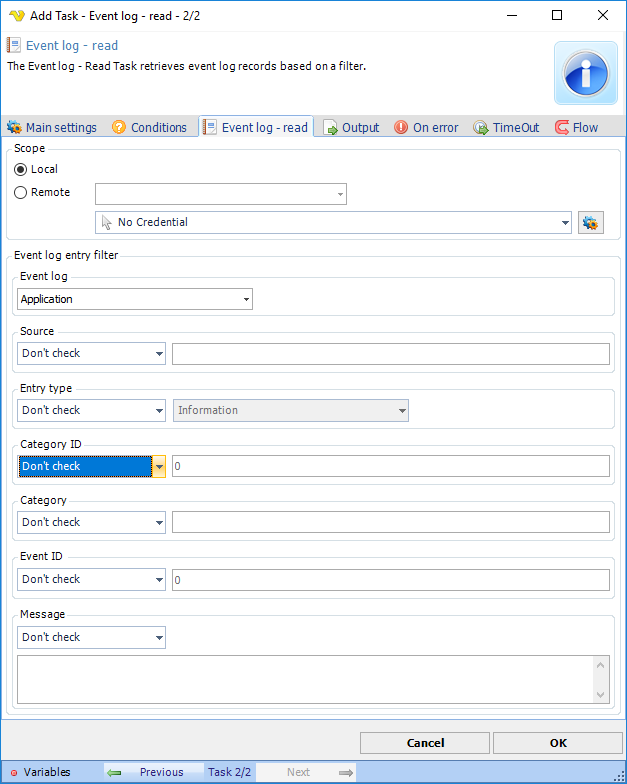Switch to the Main settings tab
627x784 pixels.
(x=52, y=128)
